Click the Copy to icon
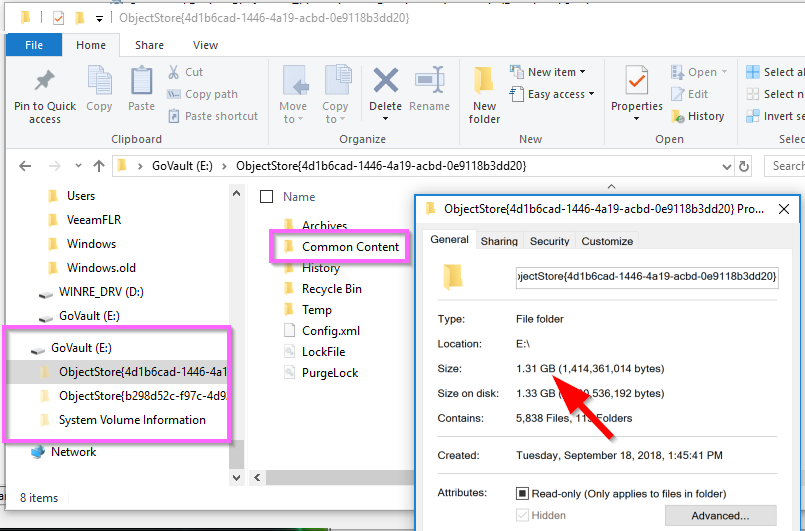This screenshot has height=531, width=805. point(337,81)
